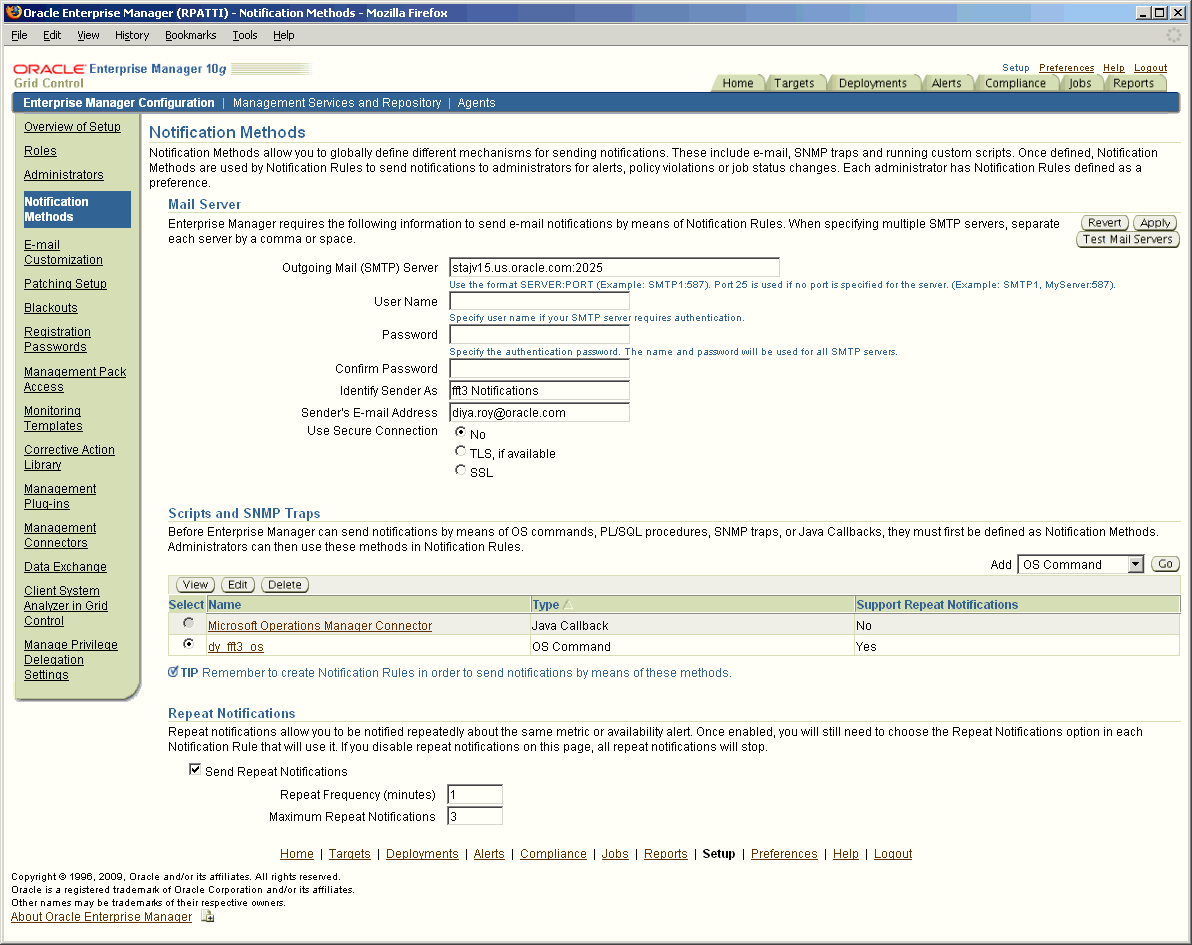The image size is (1192, 945).
Task: Switch to the Jobs tab
Action: click(x=1080, y=83)
